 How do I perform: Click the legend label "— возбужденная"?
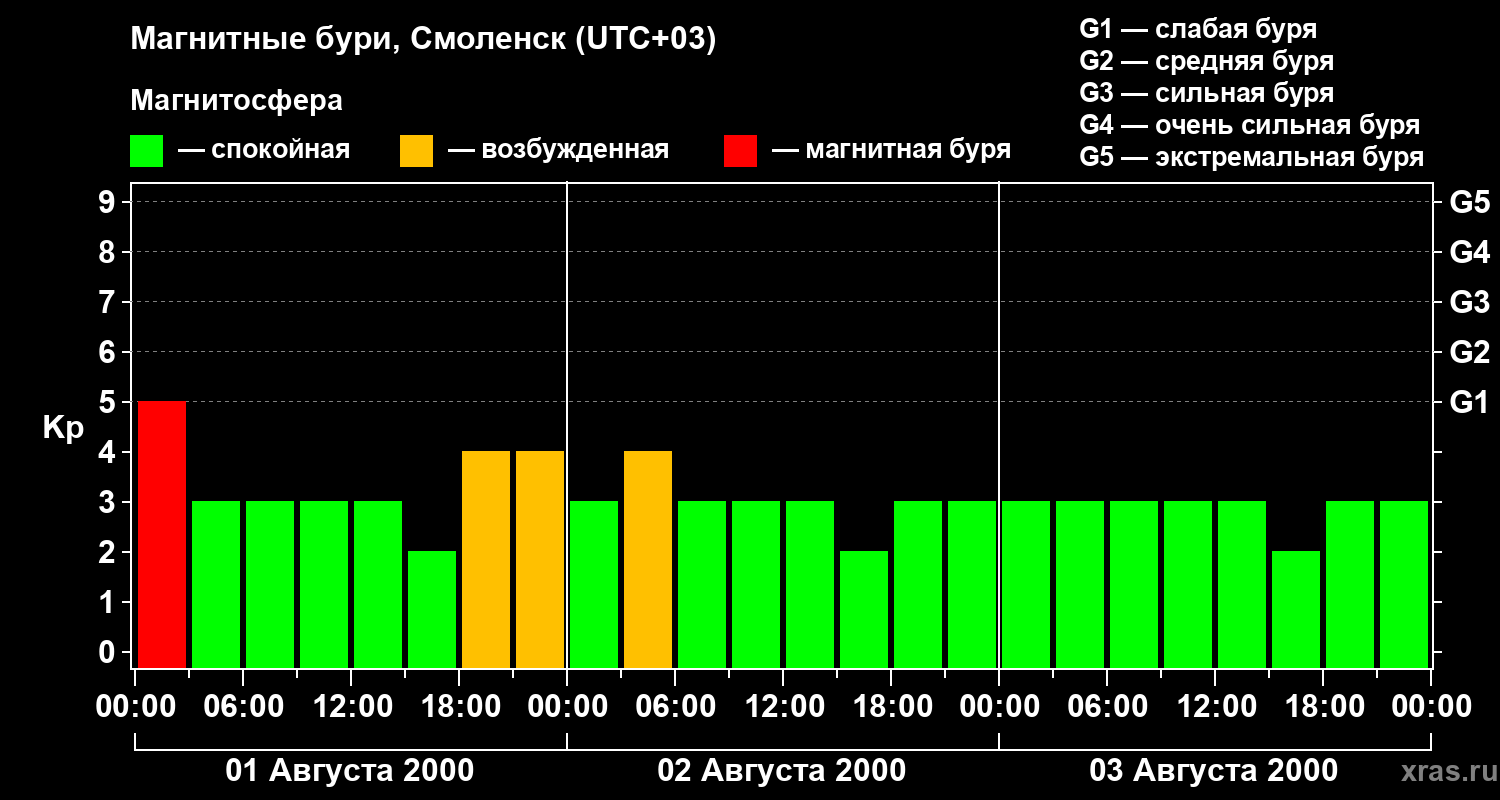point(558,150)
